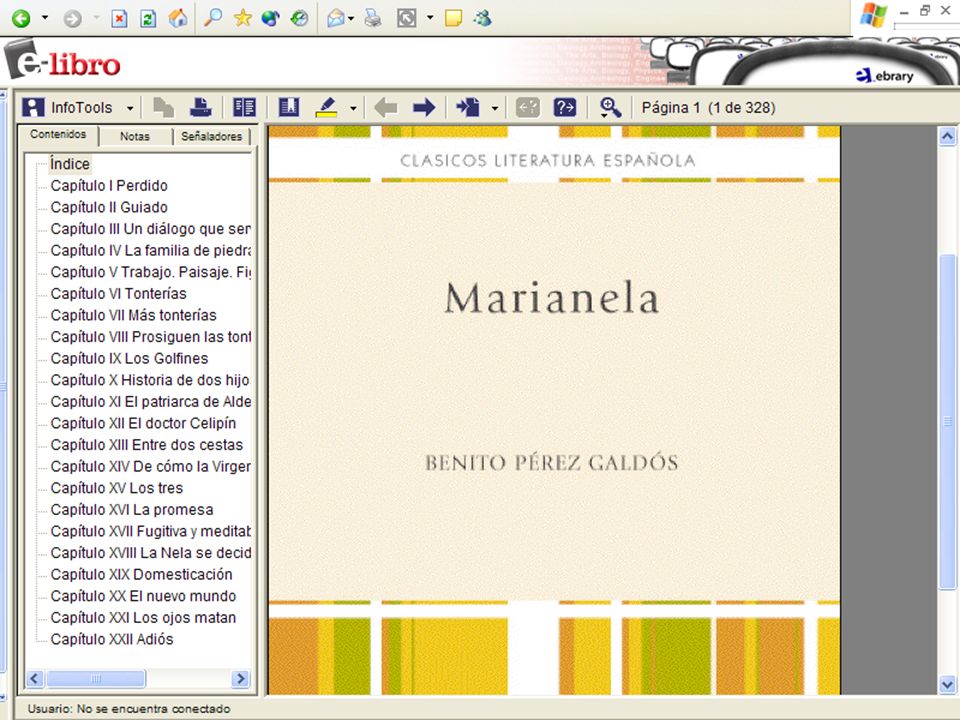The width and height of the screenshot is (960, 720).
Task: Print the document with the e-libro printer icon
Action: click(x=200, y=108)
